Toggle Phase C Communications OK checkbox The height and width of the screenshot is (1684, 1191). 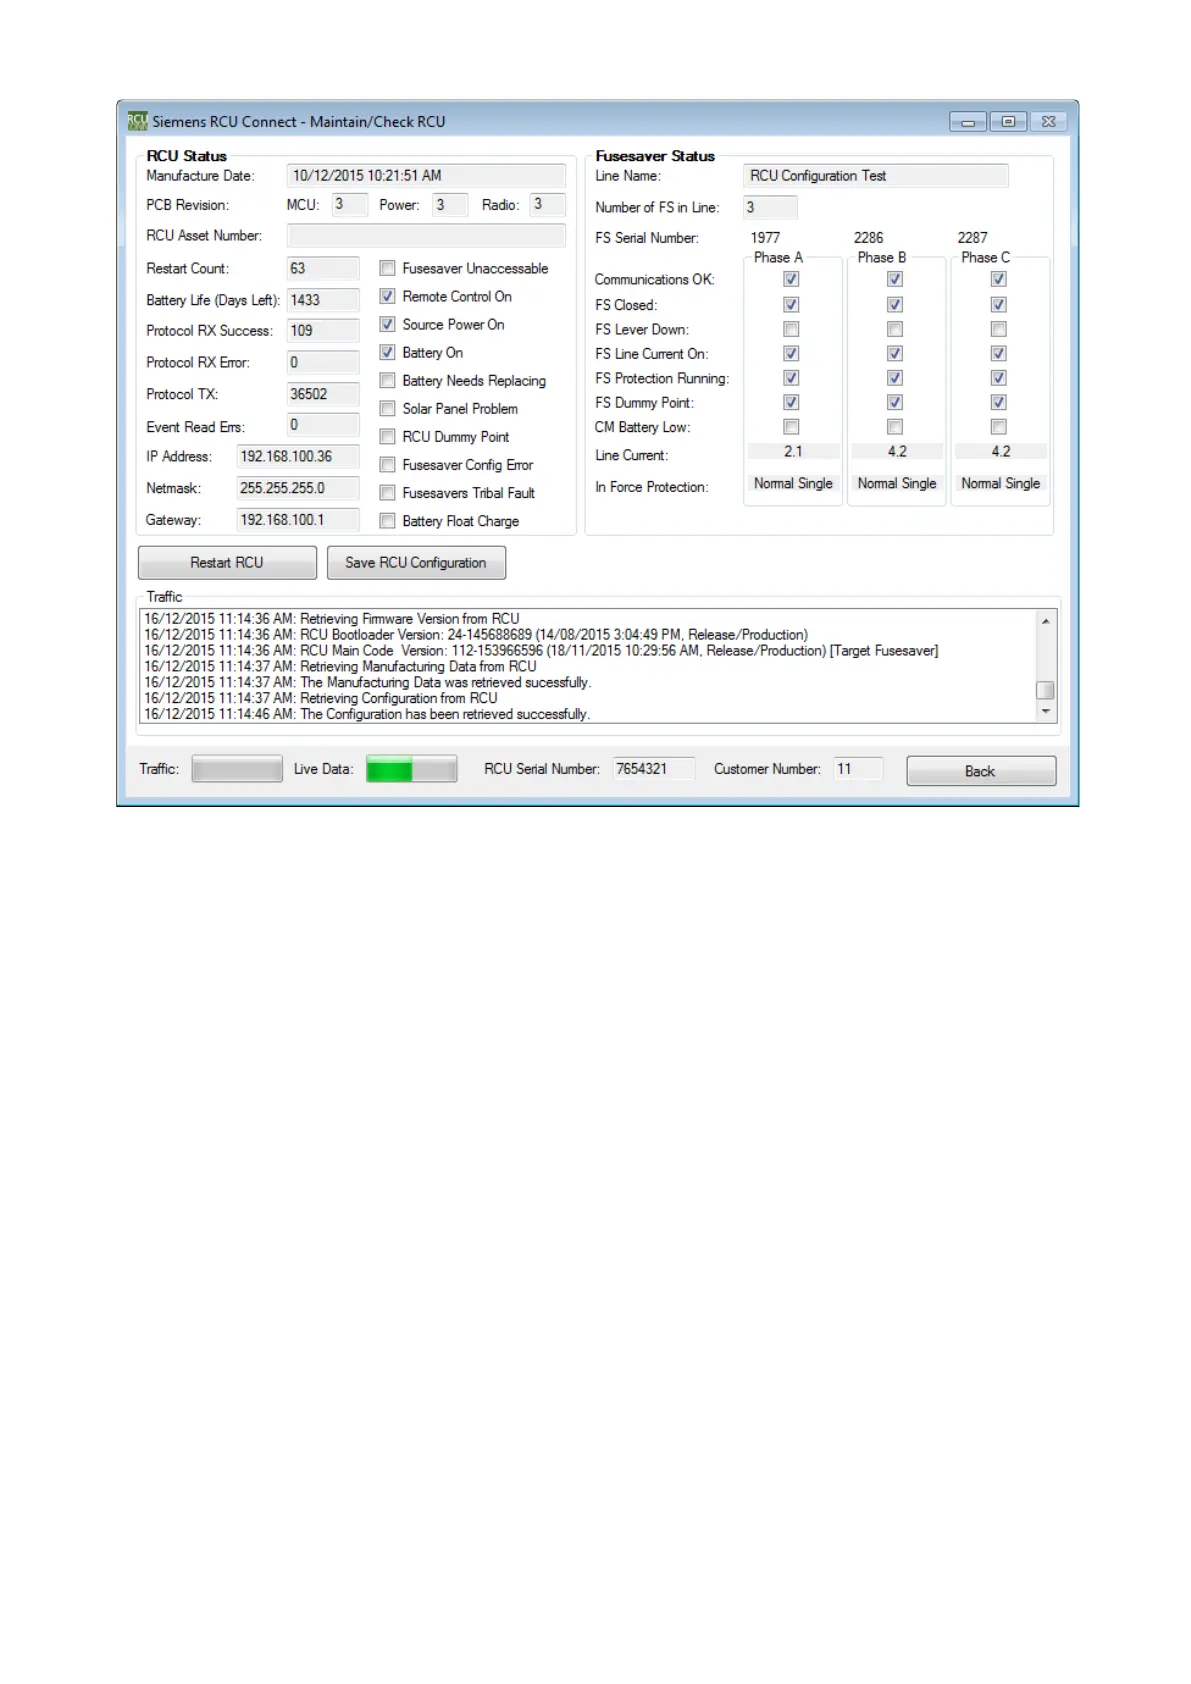(998, 279)
